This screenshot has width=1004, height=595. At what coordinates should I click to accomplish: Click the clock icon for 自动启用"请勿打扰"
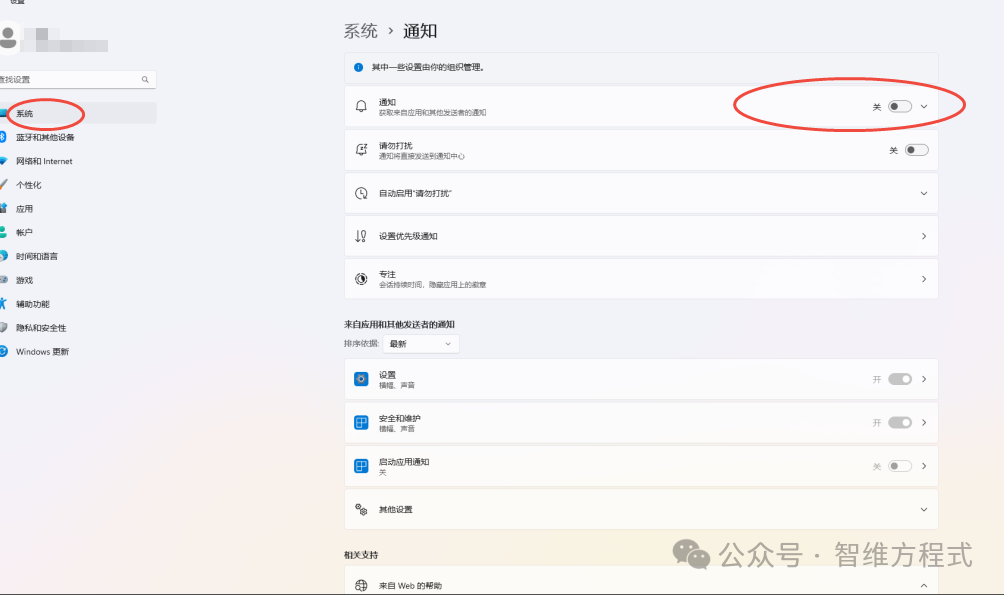click(x=361, y=193)
